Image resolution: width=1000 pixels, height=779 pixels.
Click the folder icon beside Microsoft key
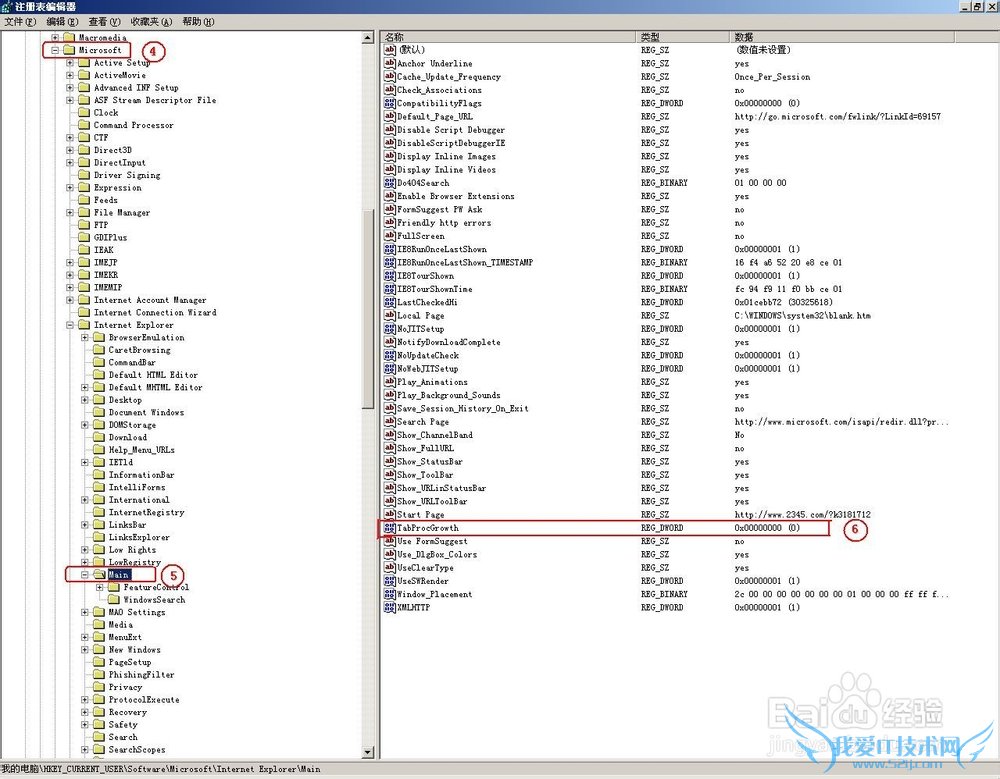69,50
